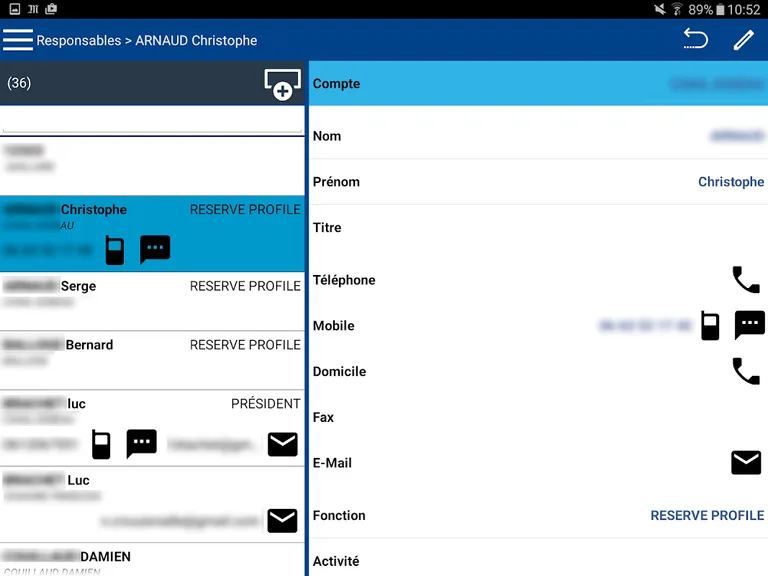Call luc PRÉSIDENT's mobile phone icon

(x=101, y=444)
